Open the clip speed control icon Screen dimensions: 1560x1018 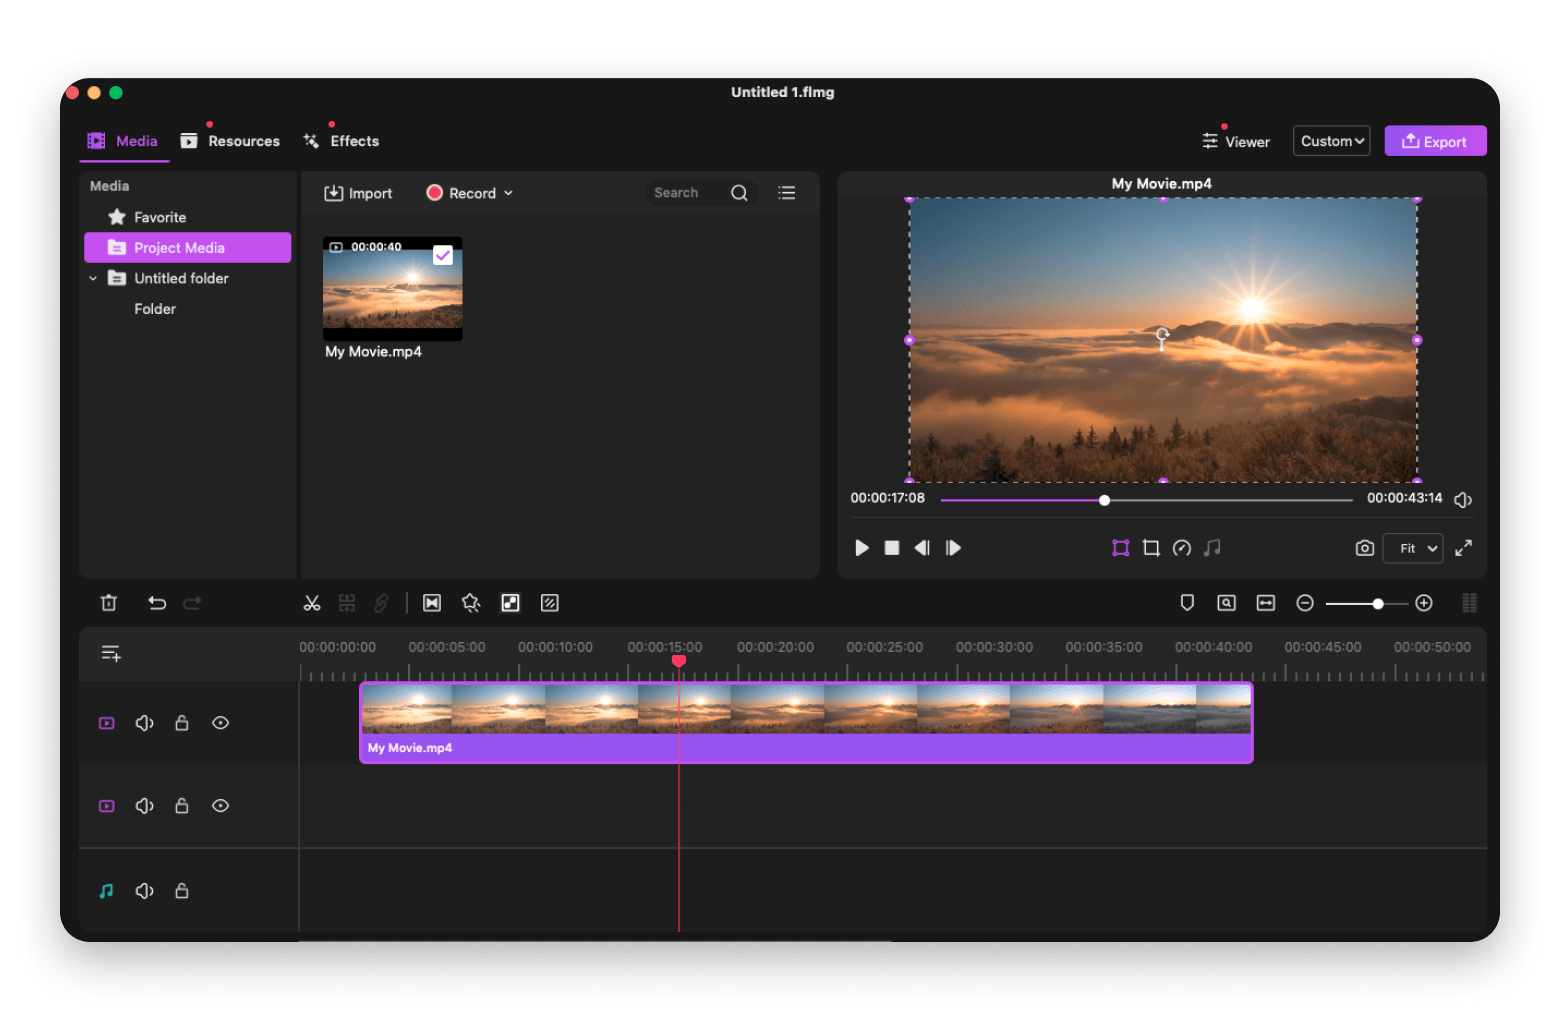point(1182,548)
